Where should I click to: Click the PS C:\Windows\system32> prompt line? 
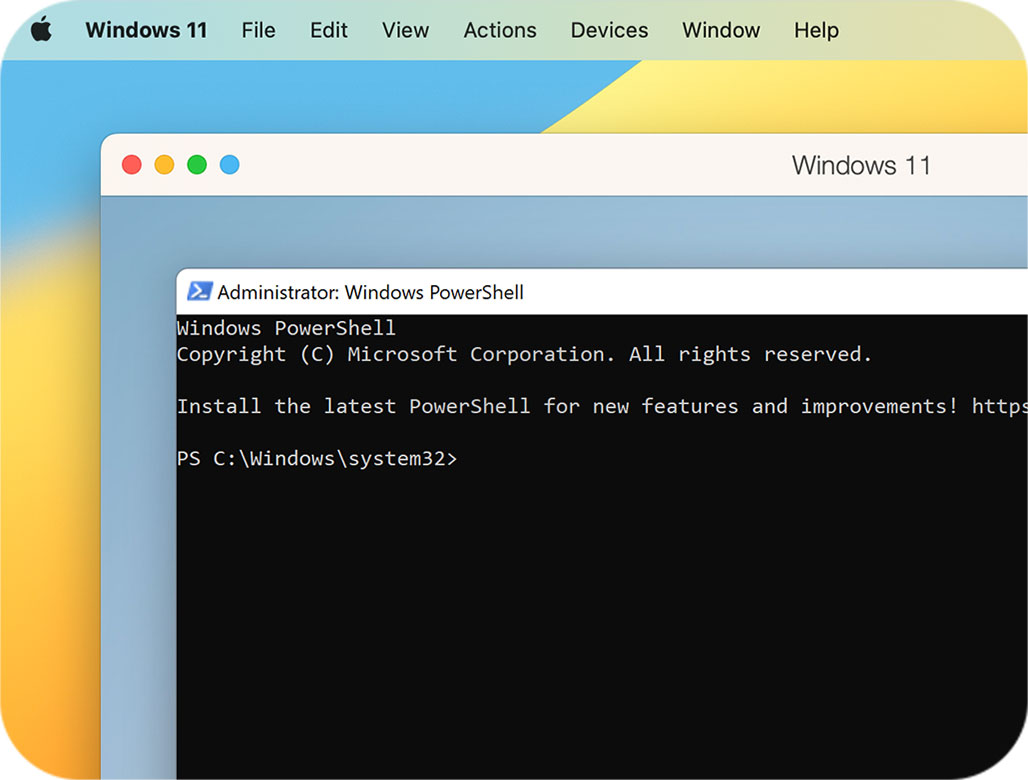pos(316,459)
